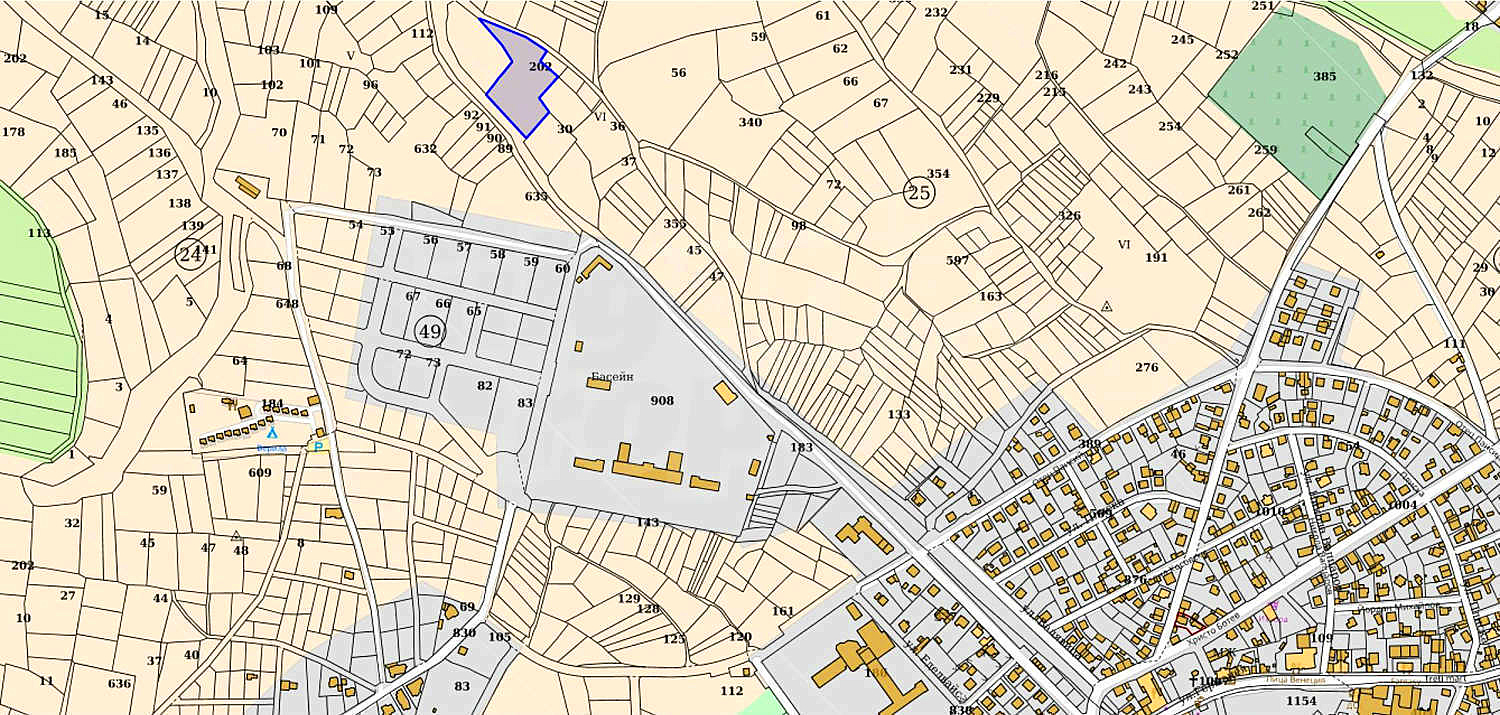The image size is (1500, 715).
Task: Click the circled district number 49
Action: (x=430, y=331)
